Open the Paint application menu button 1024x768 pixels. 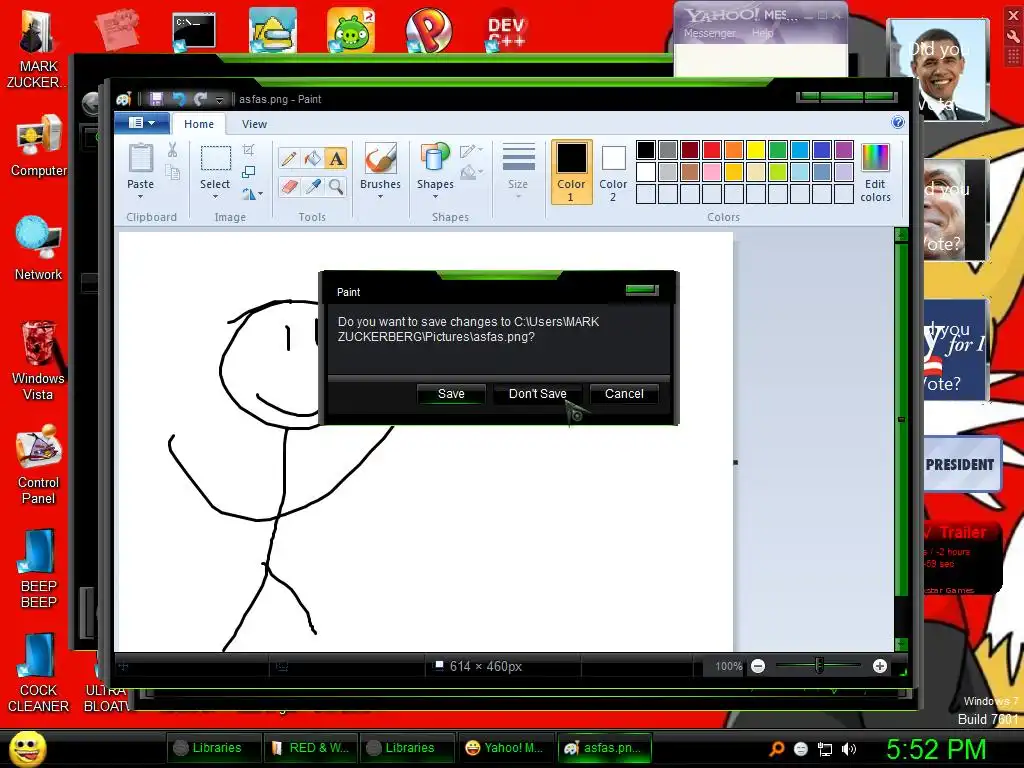point(142,123)
